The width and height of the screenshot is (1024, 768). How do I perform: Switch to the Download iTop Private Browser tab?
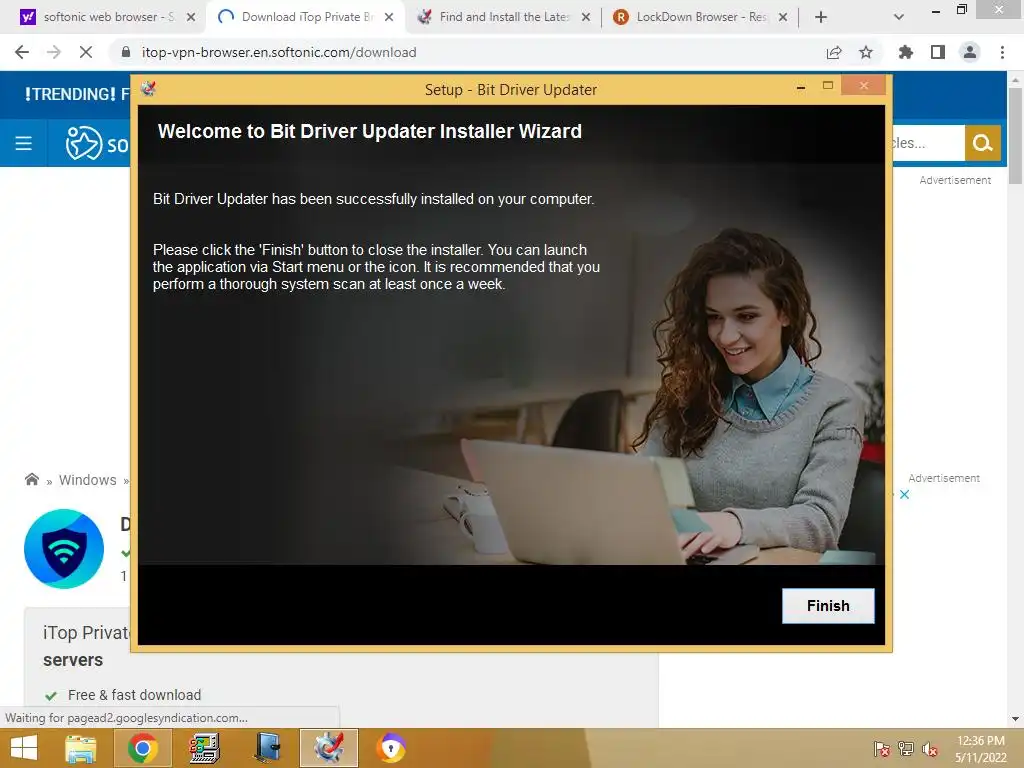click(304, 17)
